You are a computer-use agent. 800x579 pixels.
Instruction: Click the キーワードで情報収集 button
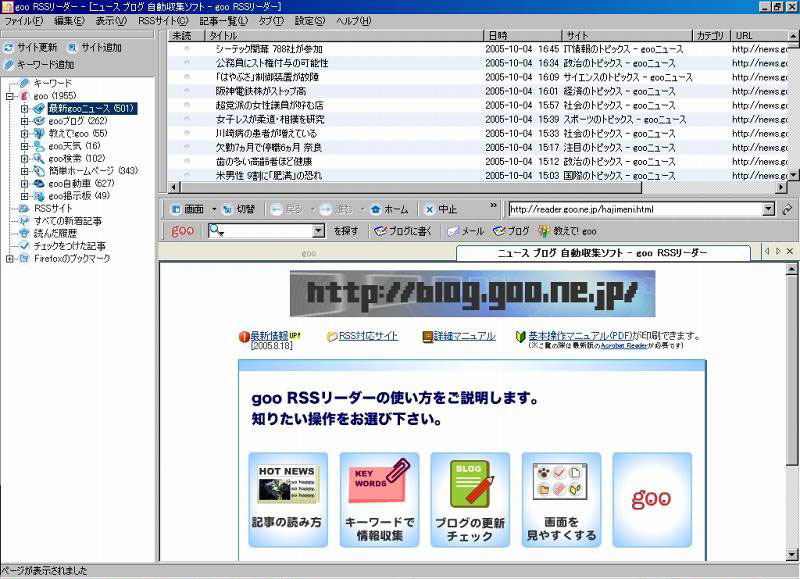(x=380, y=499)
